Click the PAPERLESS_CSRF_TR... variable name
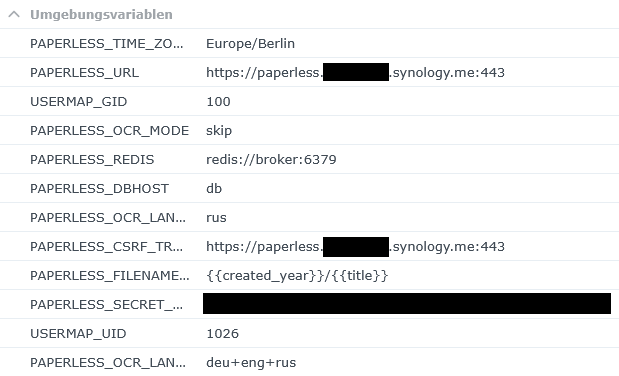Viewport: 619px width, 376px height. pos(107,247)
